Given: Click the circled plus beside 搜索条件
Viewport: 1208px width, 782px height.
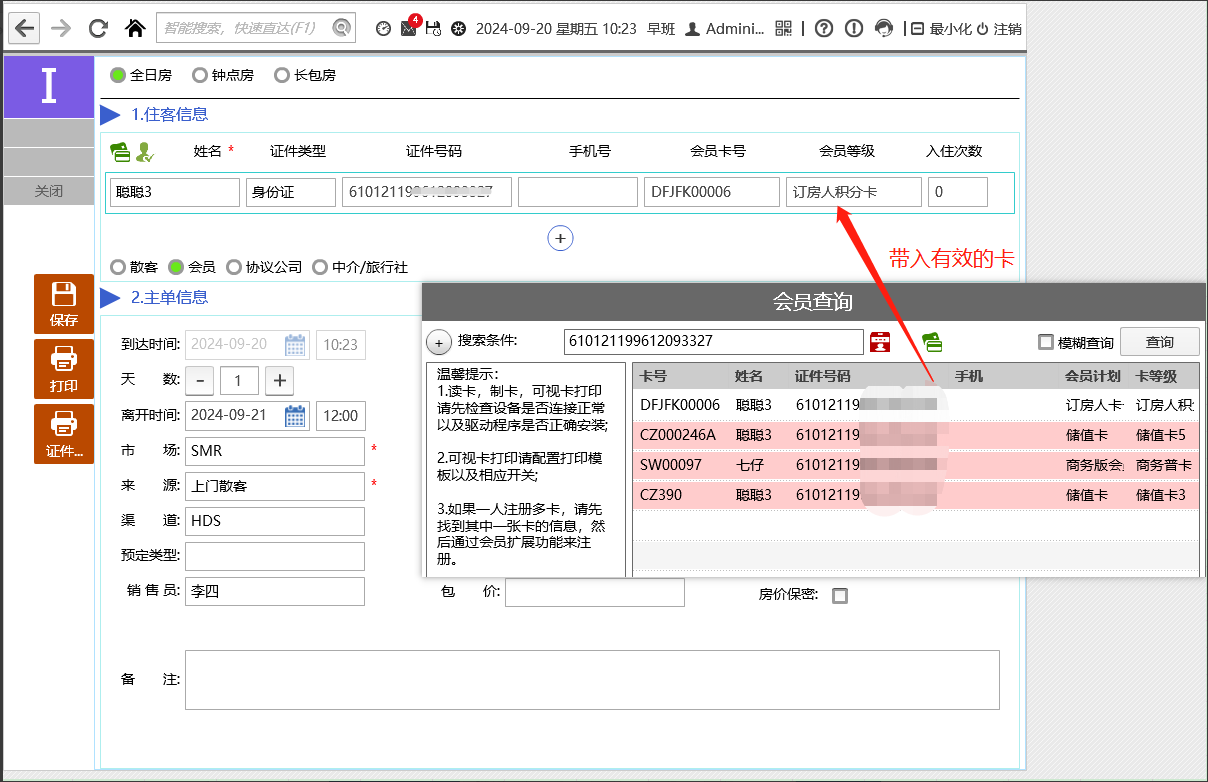Looking at the screenshot, I should tap(439, 342).
